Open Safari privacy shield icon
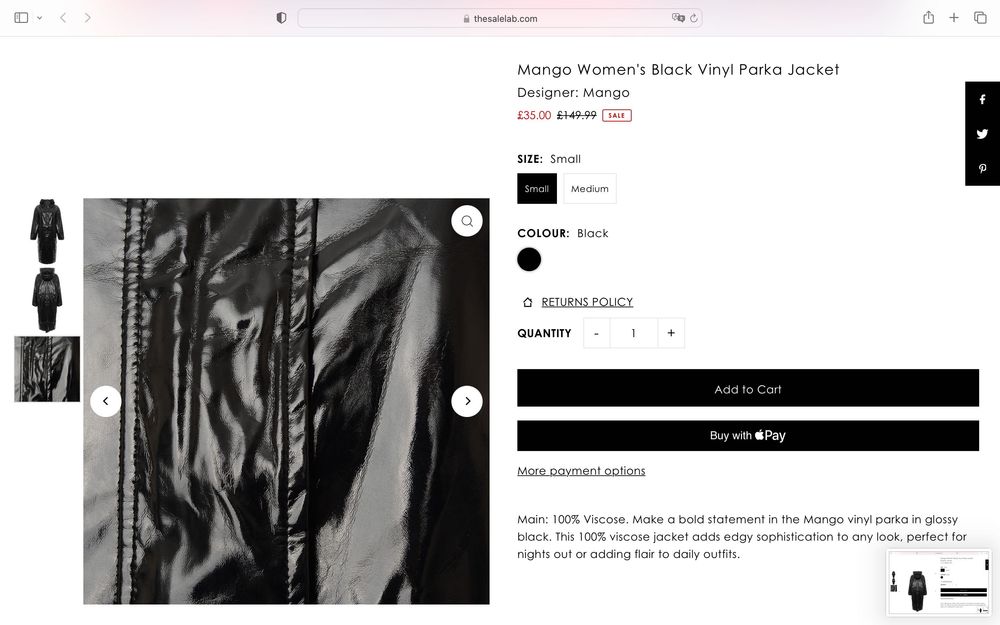This screenshot has height=625, width=1000. [x=281, y=18]
